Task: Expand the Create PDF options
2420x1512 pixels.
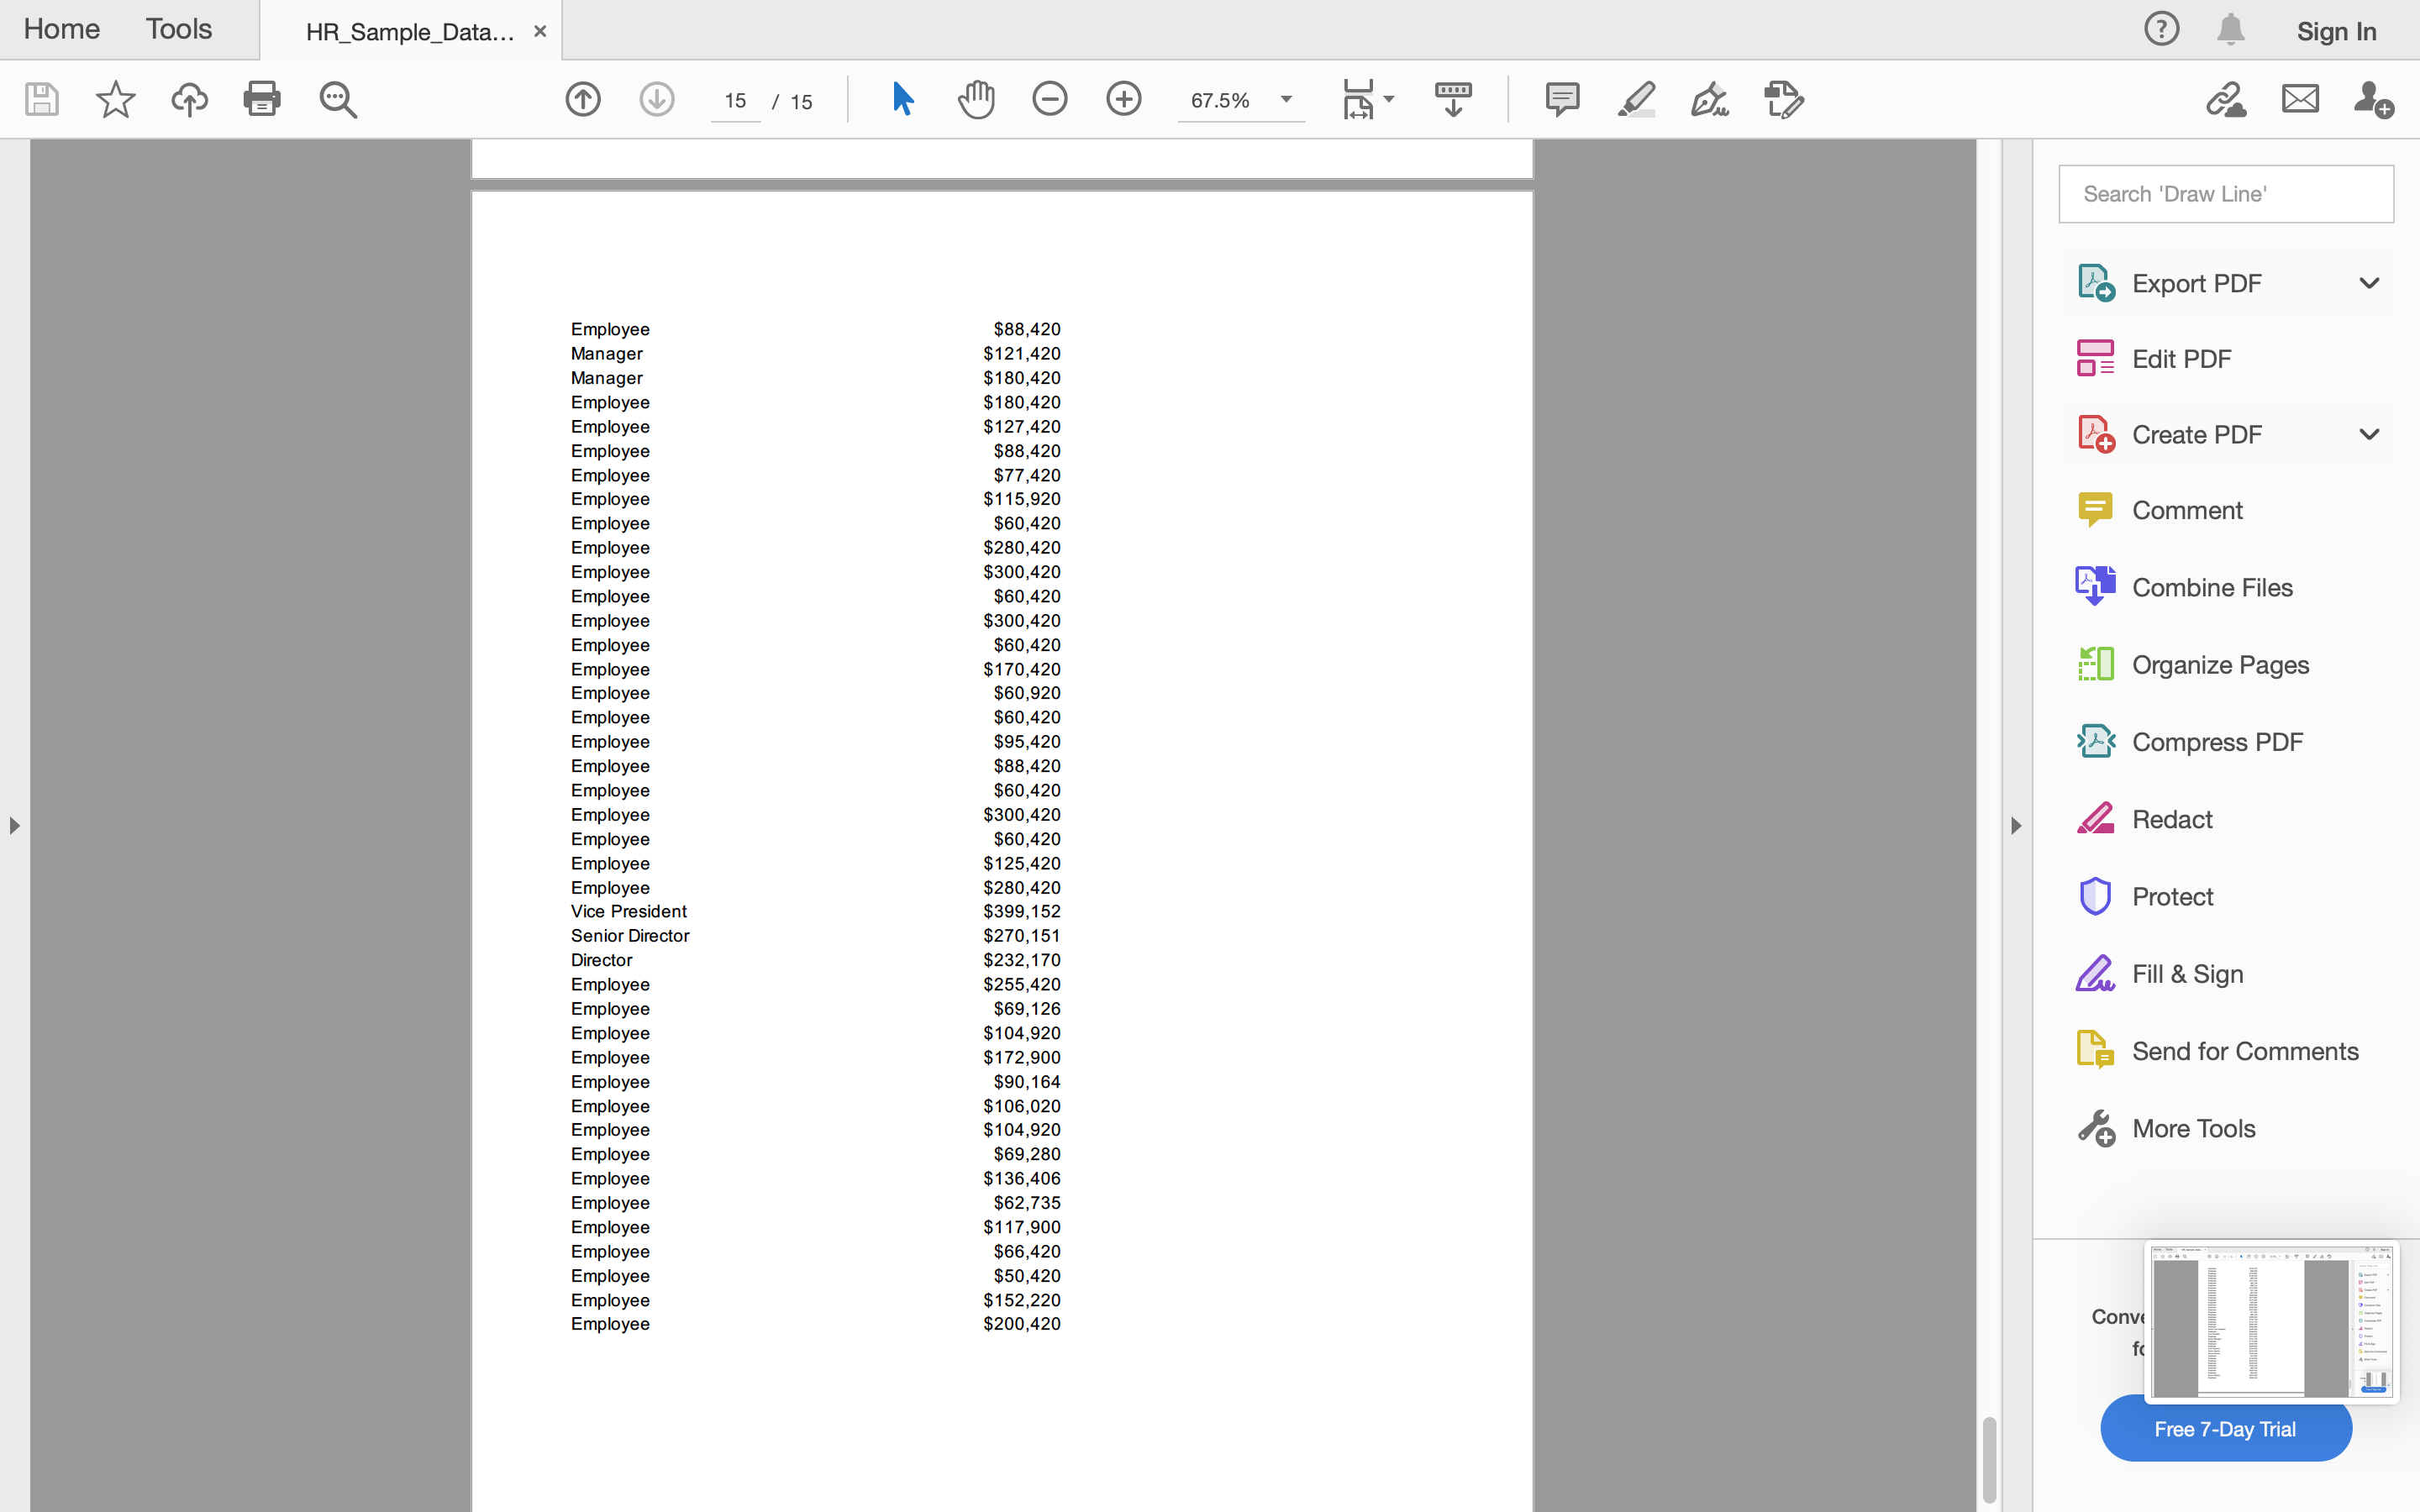Action: (2369, 433)
